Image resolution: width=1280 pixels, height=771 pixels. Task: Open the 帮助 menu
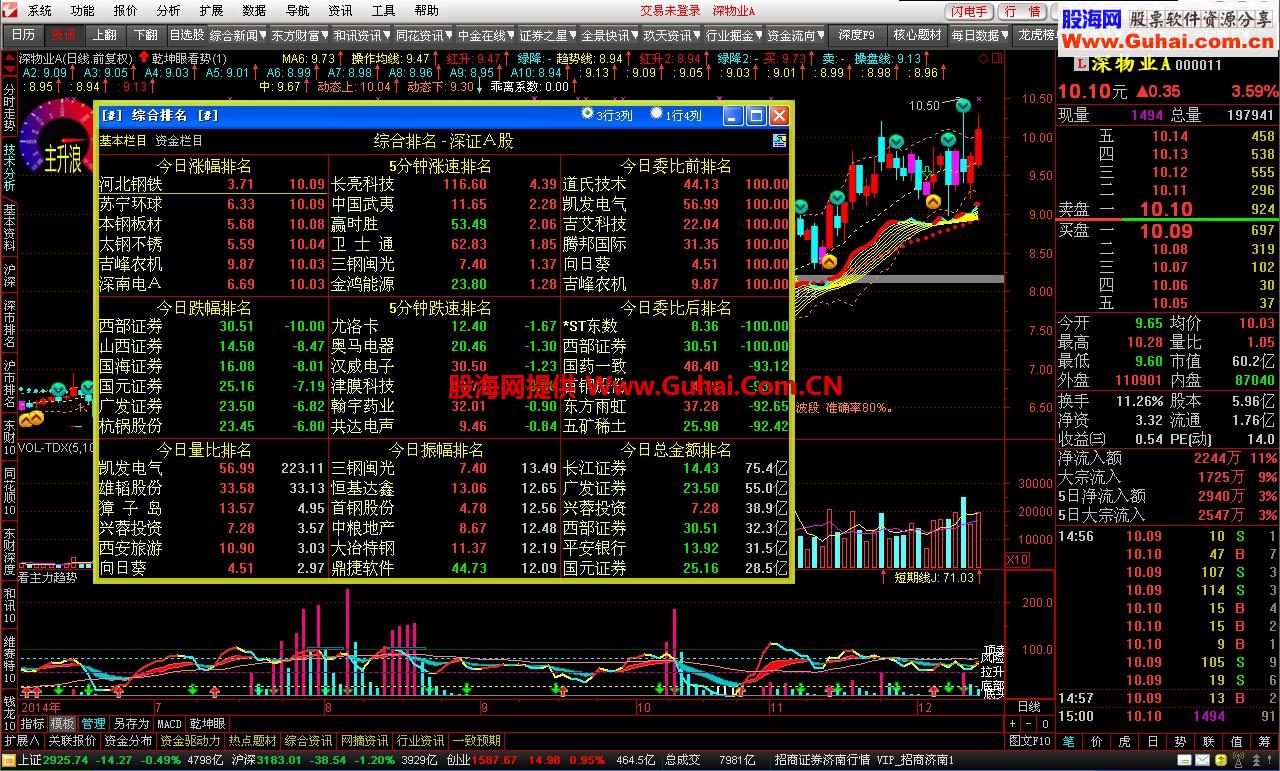point(426,11)
